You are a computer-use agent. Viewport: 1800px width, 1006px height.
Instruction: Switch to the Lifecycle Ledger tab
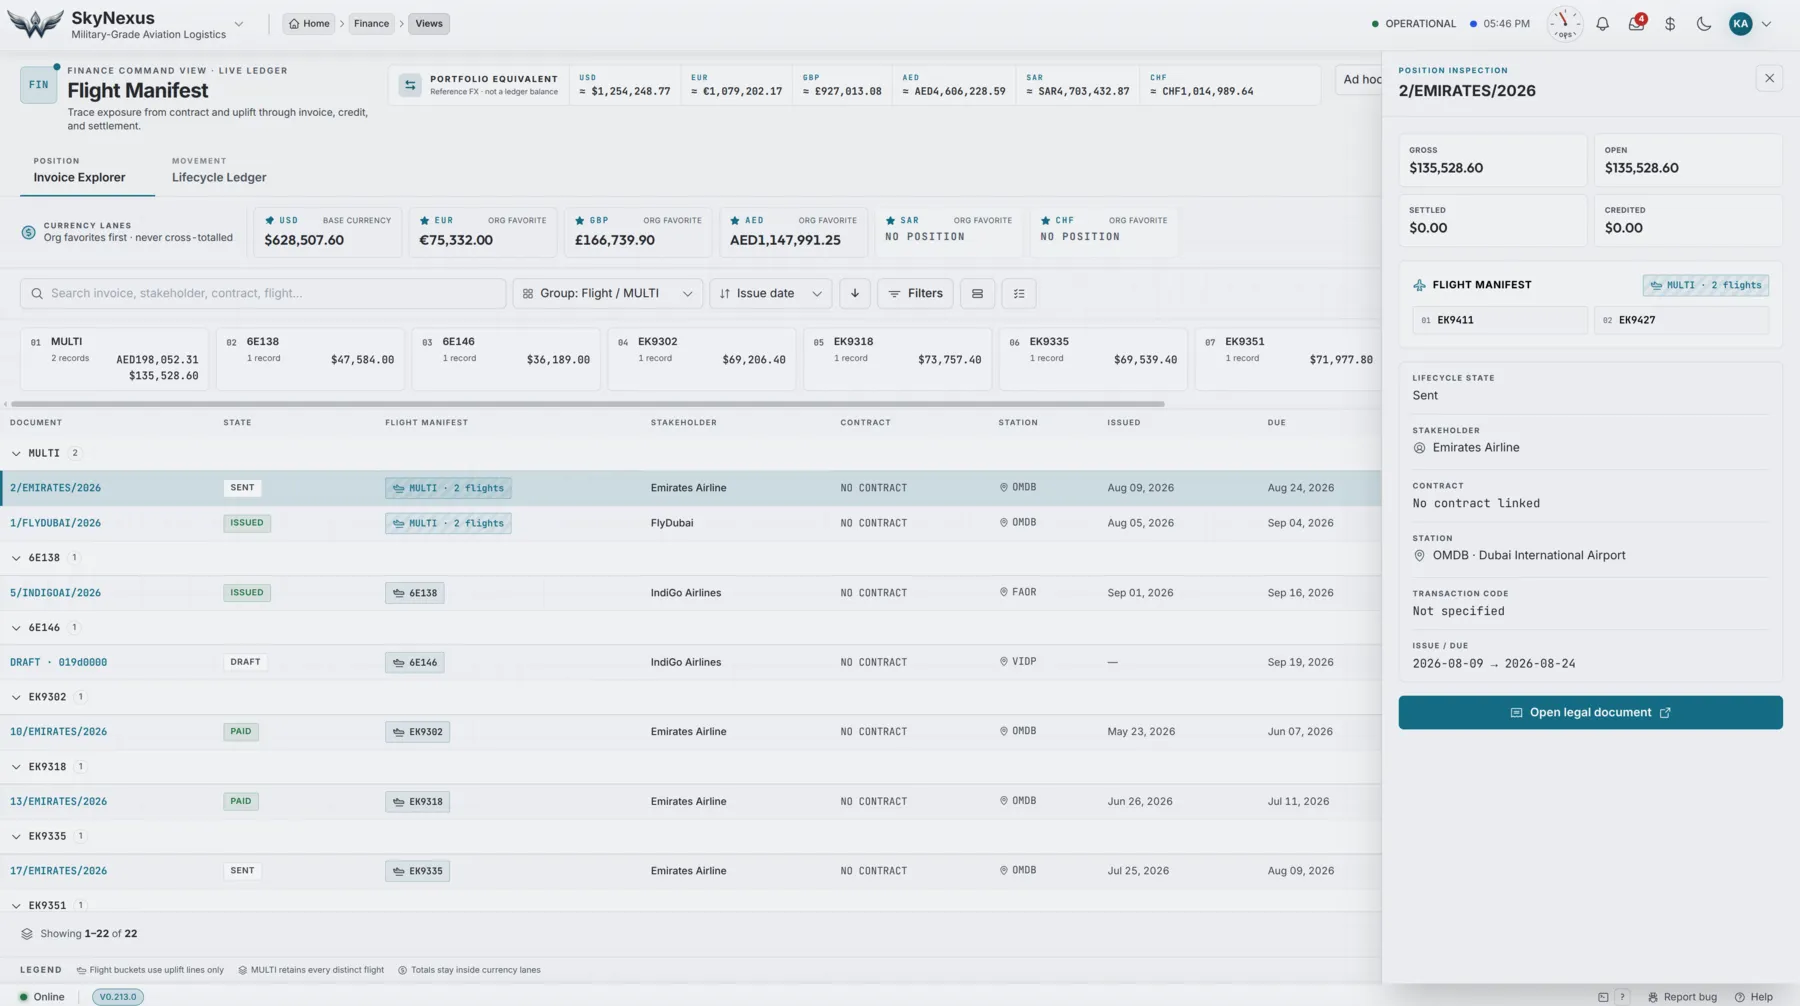(x=219, y=171)
